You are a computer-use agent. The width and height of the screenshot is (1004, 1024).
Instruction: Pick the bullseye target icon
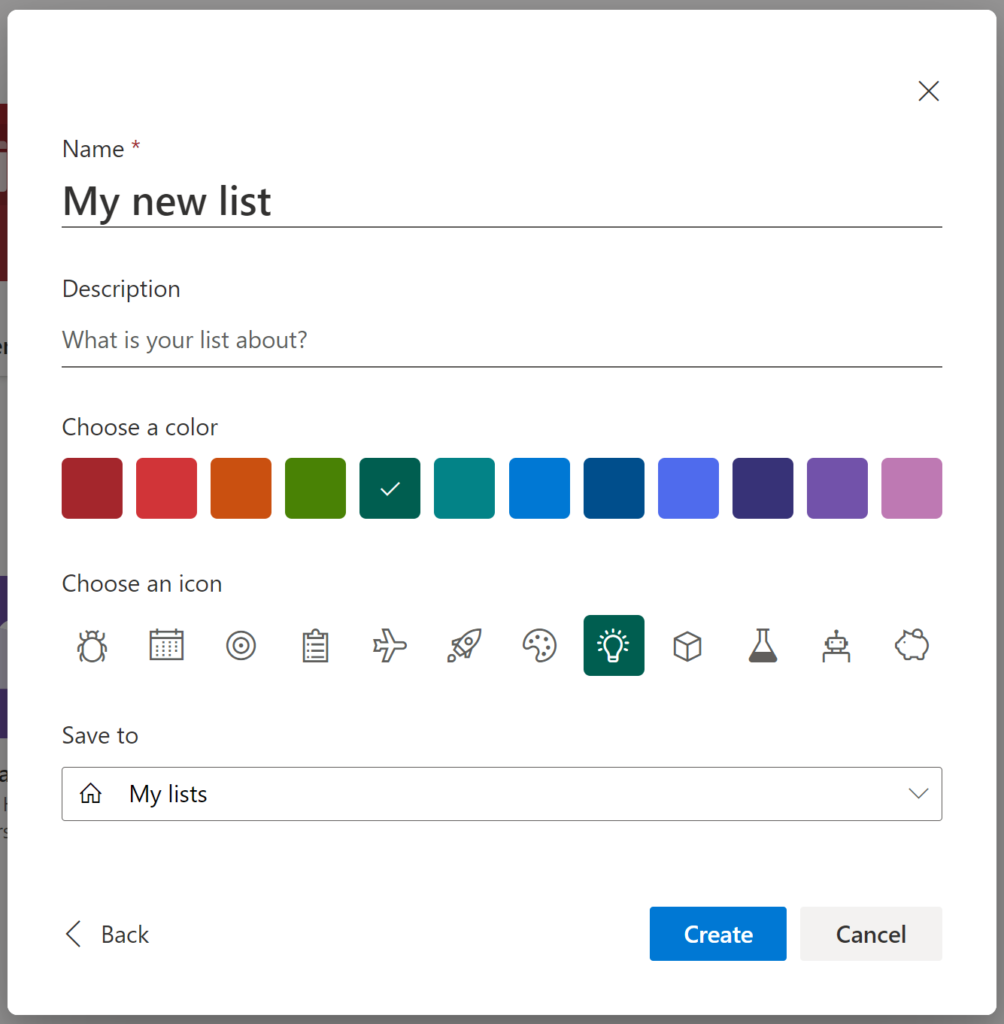point(240,645)
